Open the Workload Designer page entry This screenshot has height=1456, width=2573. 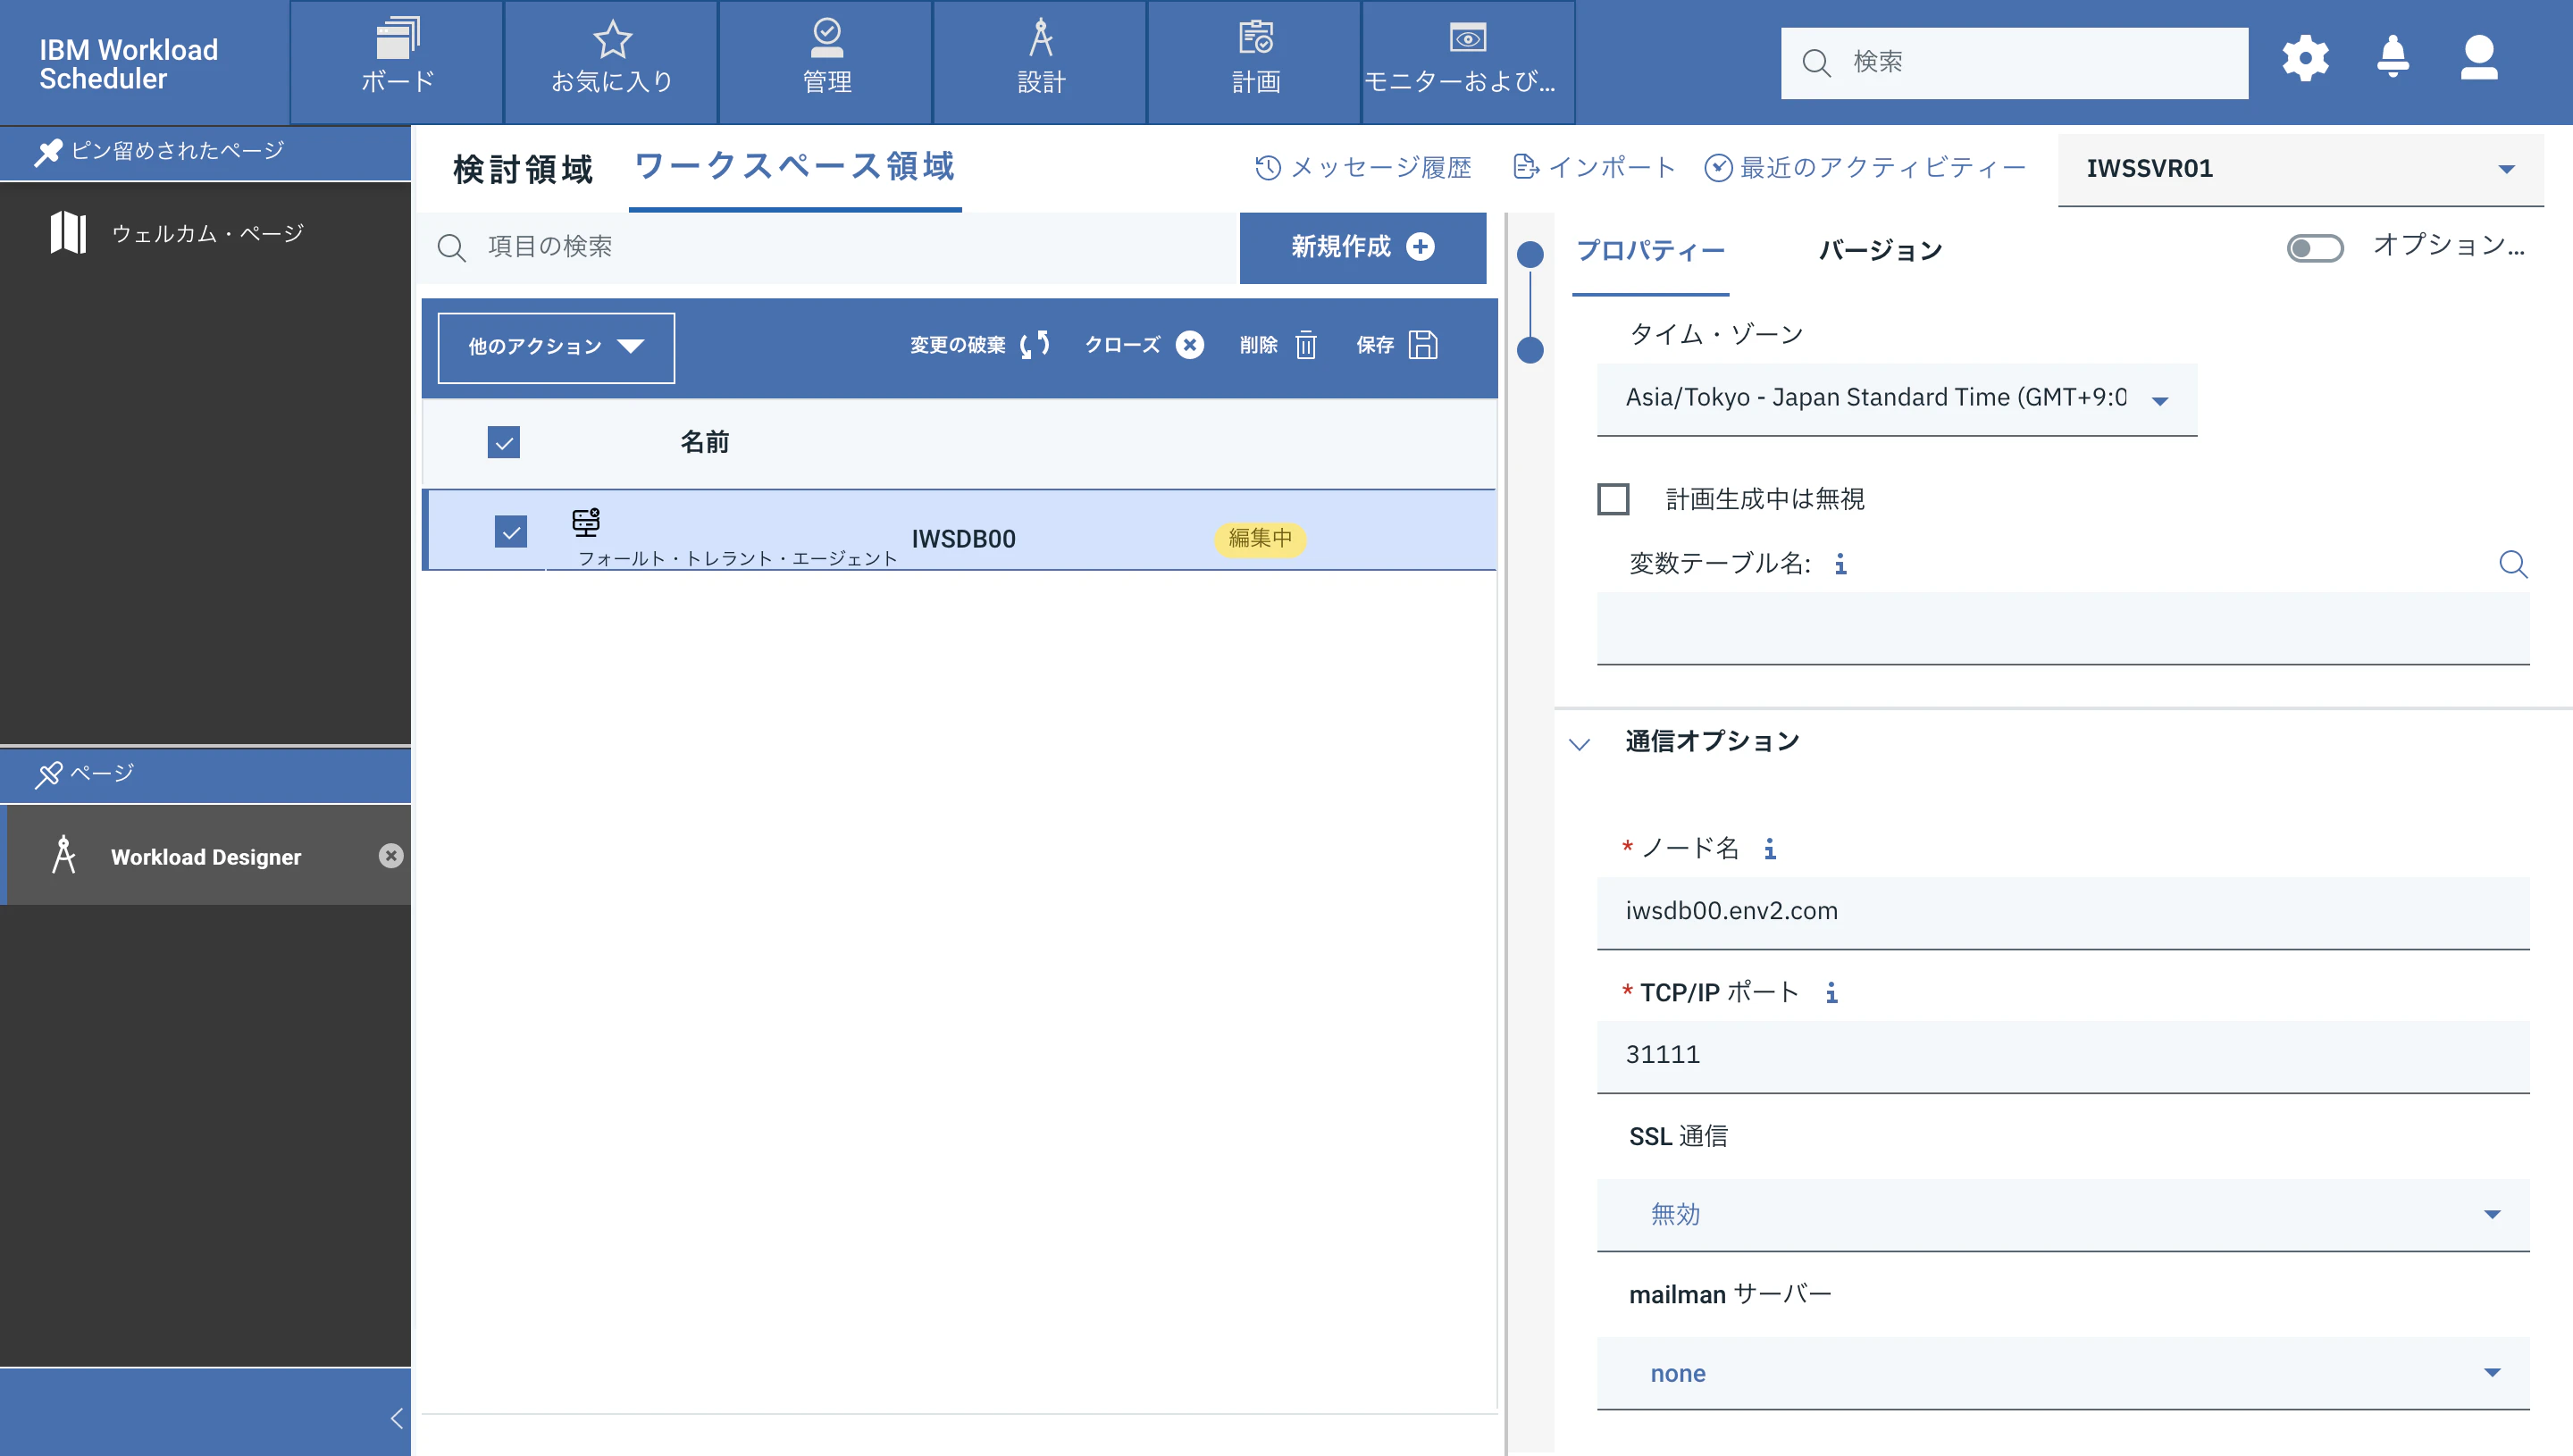coord(206,857)
